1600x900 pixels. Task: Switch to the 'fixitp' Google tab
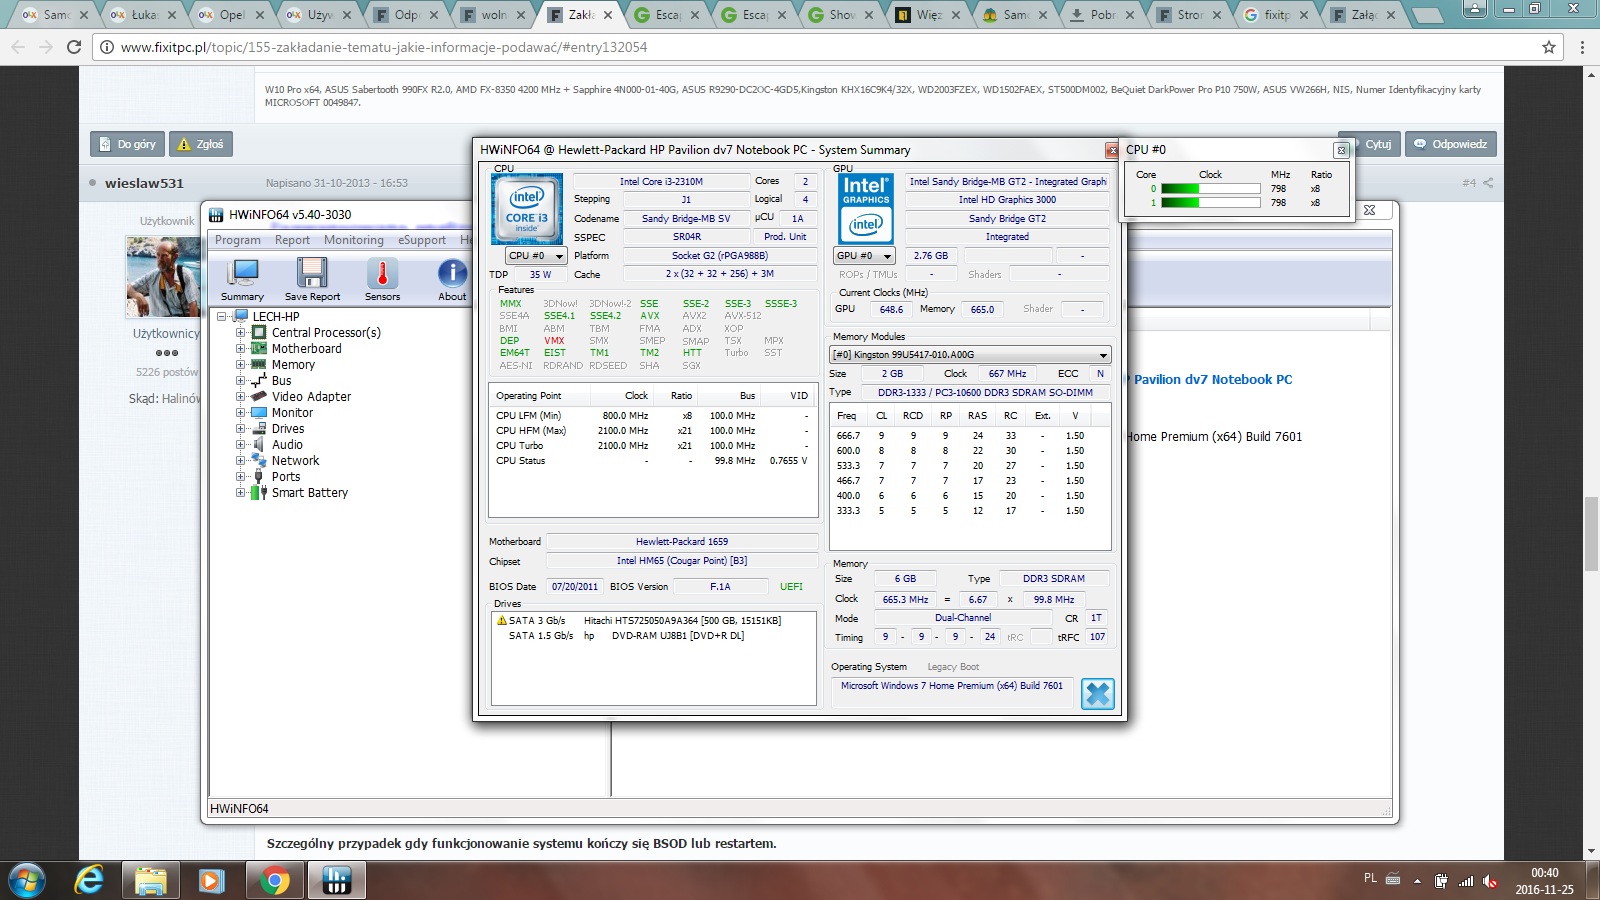pyautogui.click(x=1277, y=15)
